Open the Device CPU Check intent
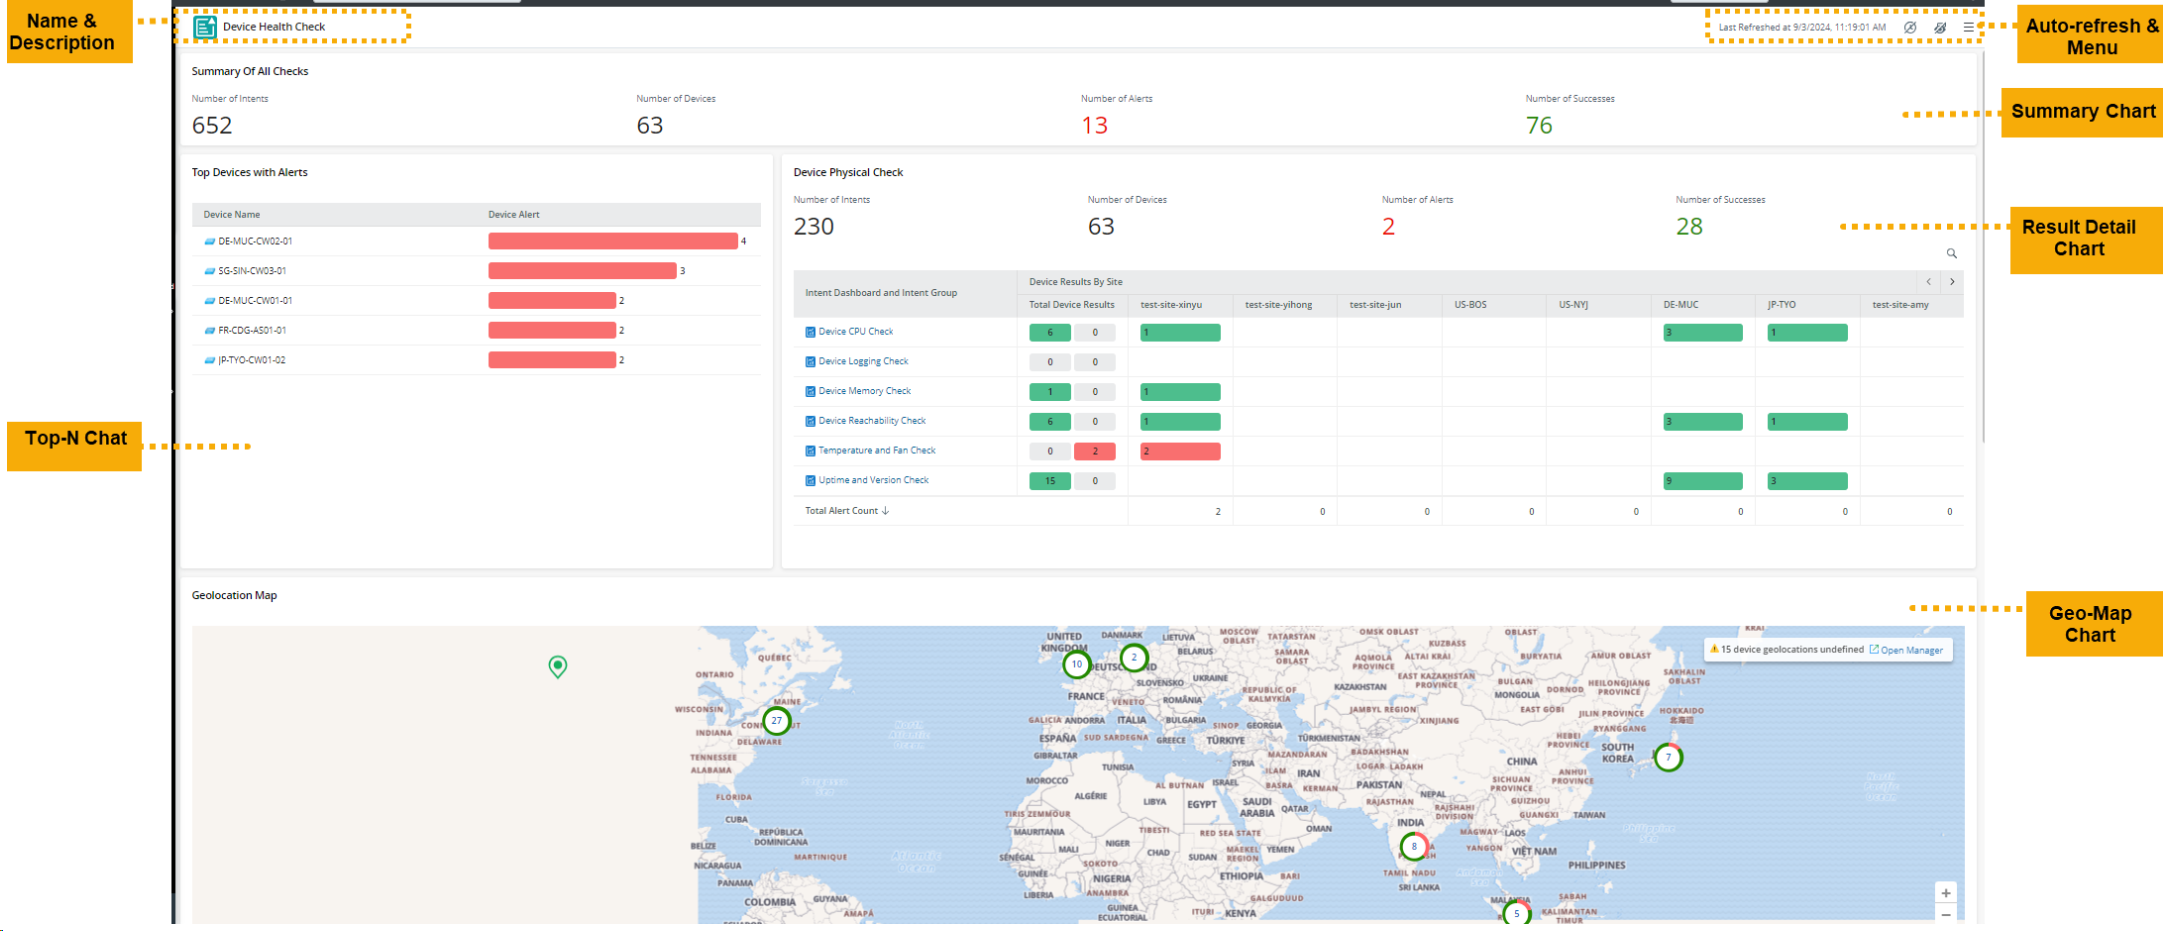 (855, 332)
